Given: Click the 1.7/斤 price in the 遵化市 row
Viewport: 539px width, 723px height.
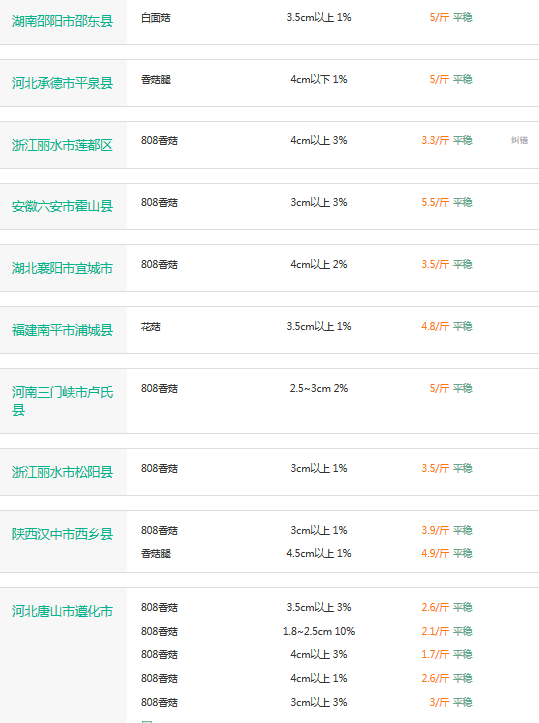Looking at the screenshot, I should [x=435, y=654].
